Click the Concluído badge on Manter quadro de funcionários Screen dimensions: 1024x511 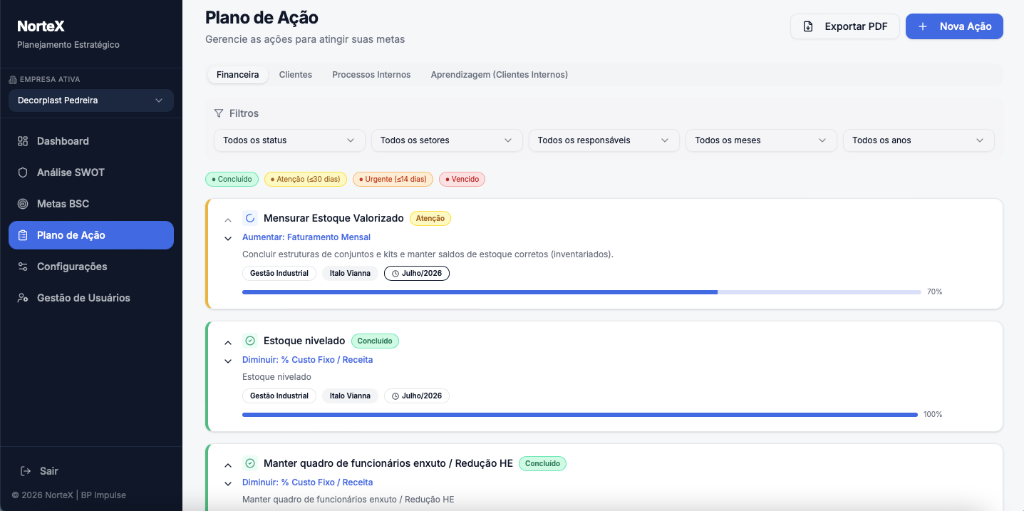(543, 463)
